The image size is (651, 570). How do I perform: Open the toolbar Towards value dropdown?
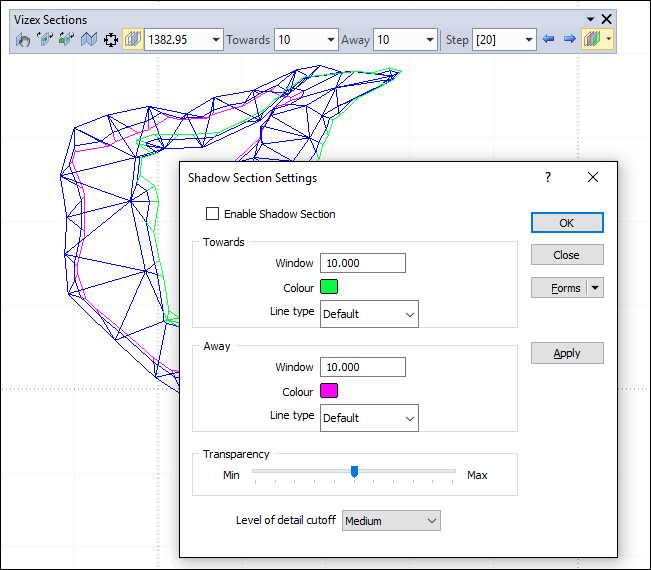[331, 40]
